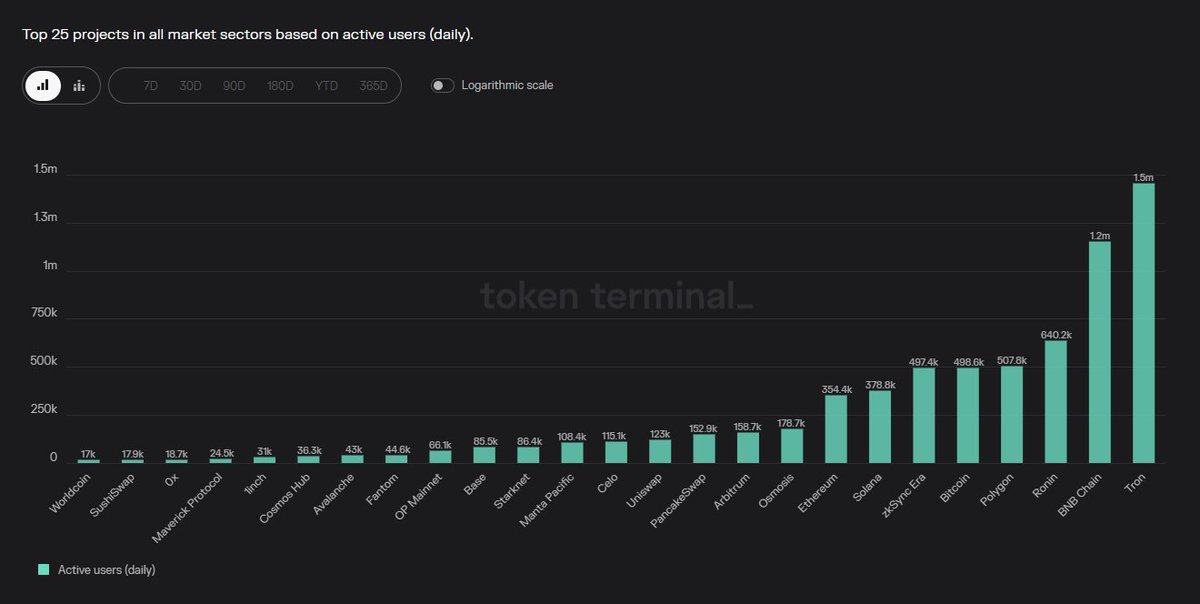Viewport: 1200px width, 604px height.
Task: Click the Solana bar
Action: click(879, 427)
